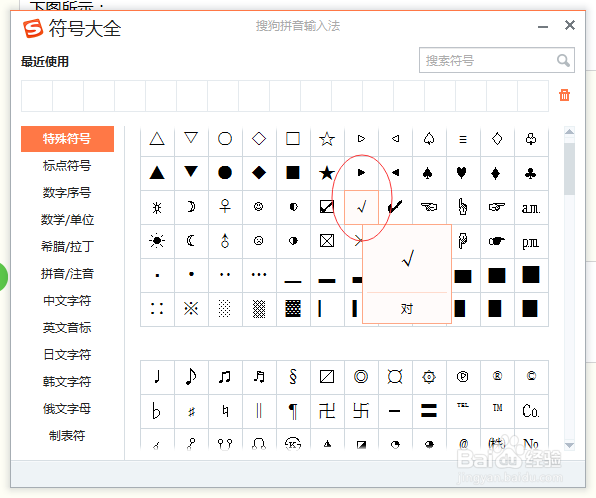Image resolution: width=596 pixels, height=498 pixels.
Task: Open the 特殊符号 category
Action: 67,139
